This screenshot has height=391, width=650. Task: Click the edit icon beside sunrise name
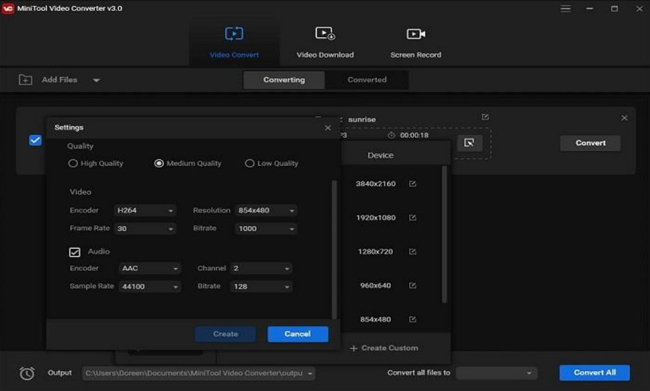pos(485,117)
